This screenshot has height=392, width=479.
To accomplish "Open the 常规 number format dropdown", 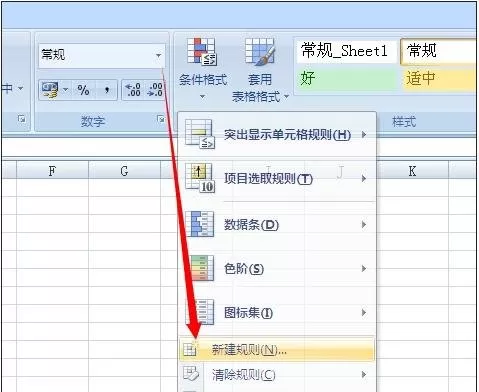I will coord(159,55).
